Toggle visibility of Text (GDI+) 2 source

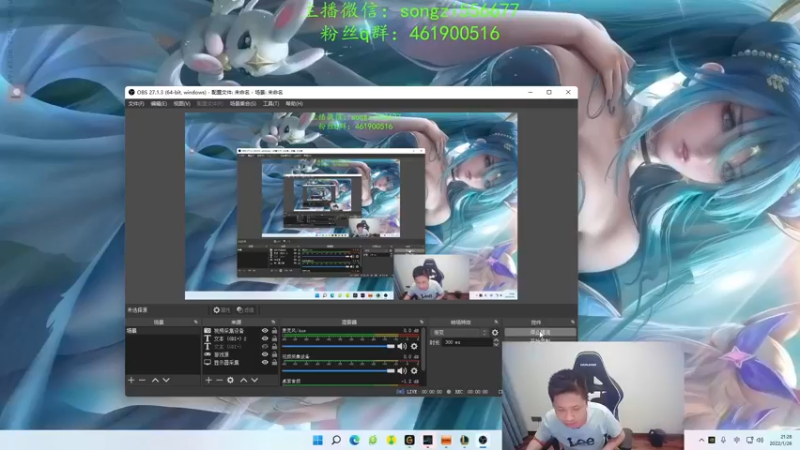(265, 339)
